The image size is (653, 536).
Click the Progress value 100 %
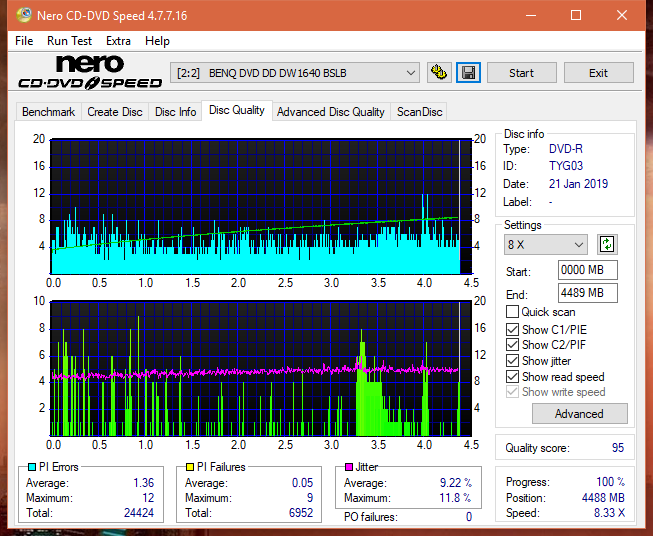point(611,482)
